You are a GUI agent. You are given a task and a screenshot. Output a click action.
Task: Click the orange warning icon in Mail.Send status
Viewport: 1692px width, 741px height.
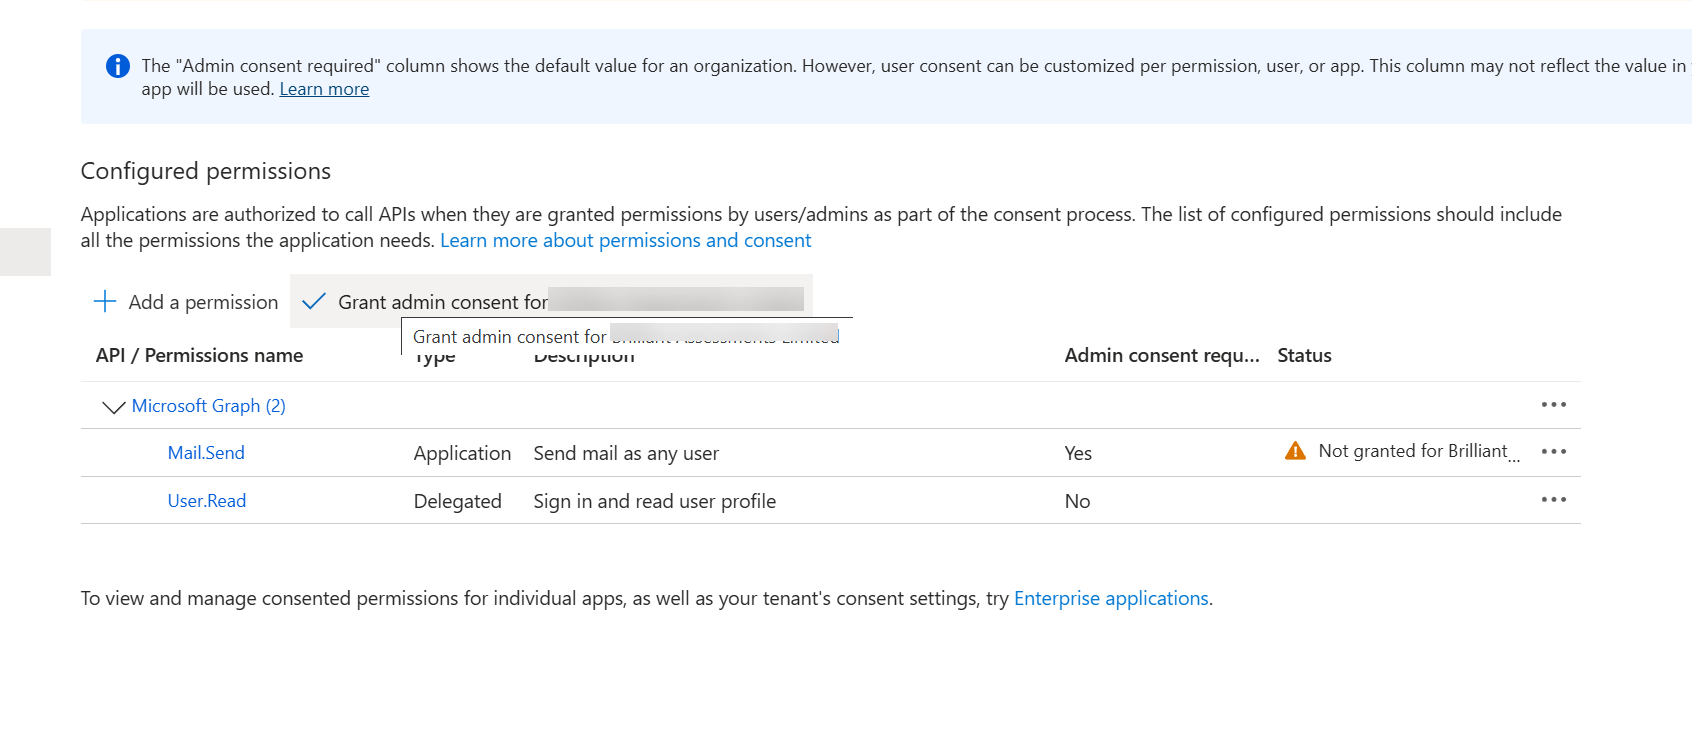(x=1295, y=451)
